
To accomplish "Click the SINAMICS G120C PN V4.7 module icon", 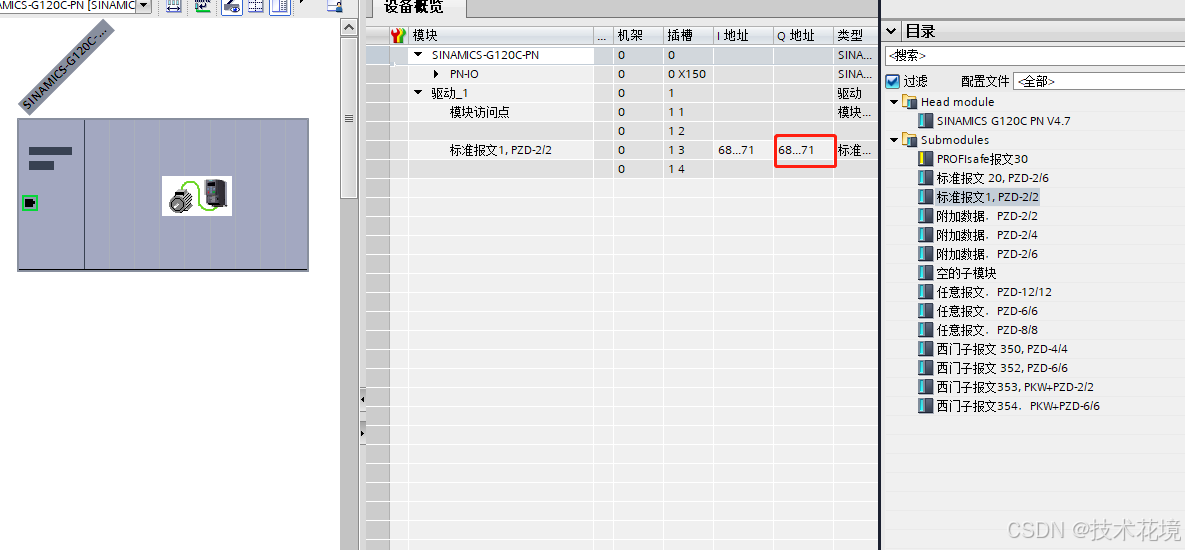I will click(926, 121).
